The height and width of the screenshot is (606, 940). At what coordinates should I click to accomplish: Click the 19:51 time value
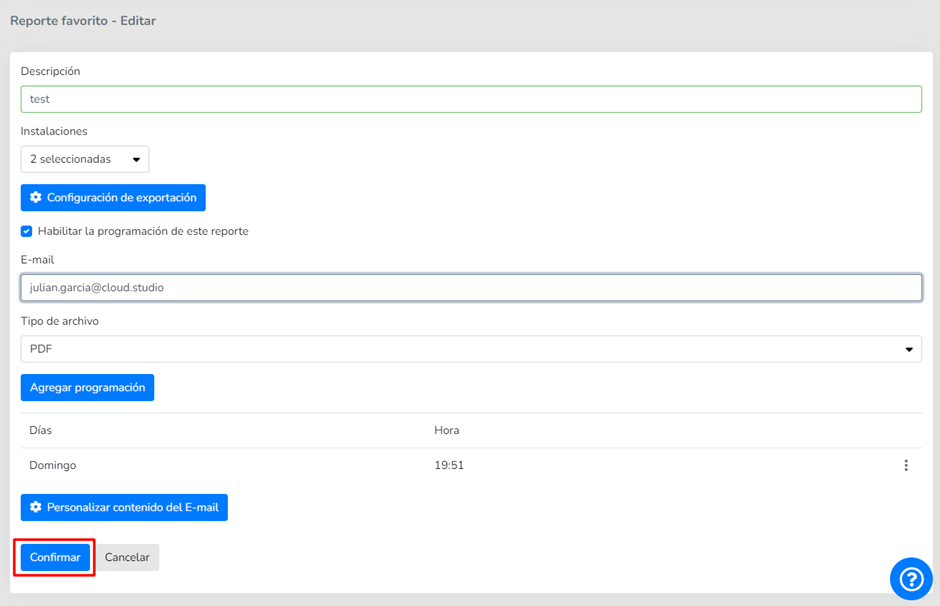(x=449, y=465)
